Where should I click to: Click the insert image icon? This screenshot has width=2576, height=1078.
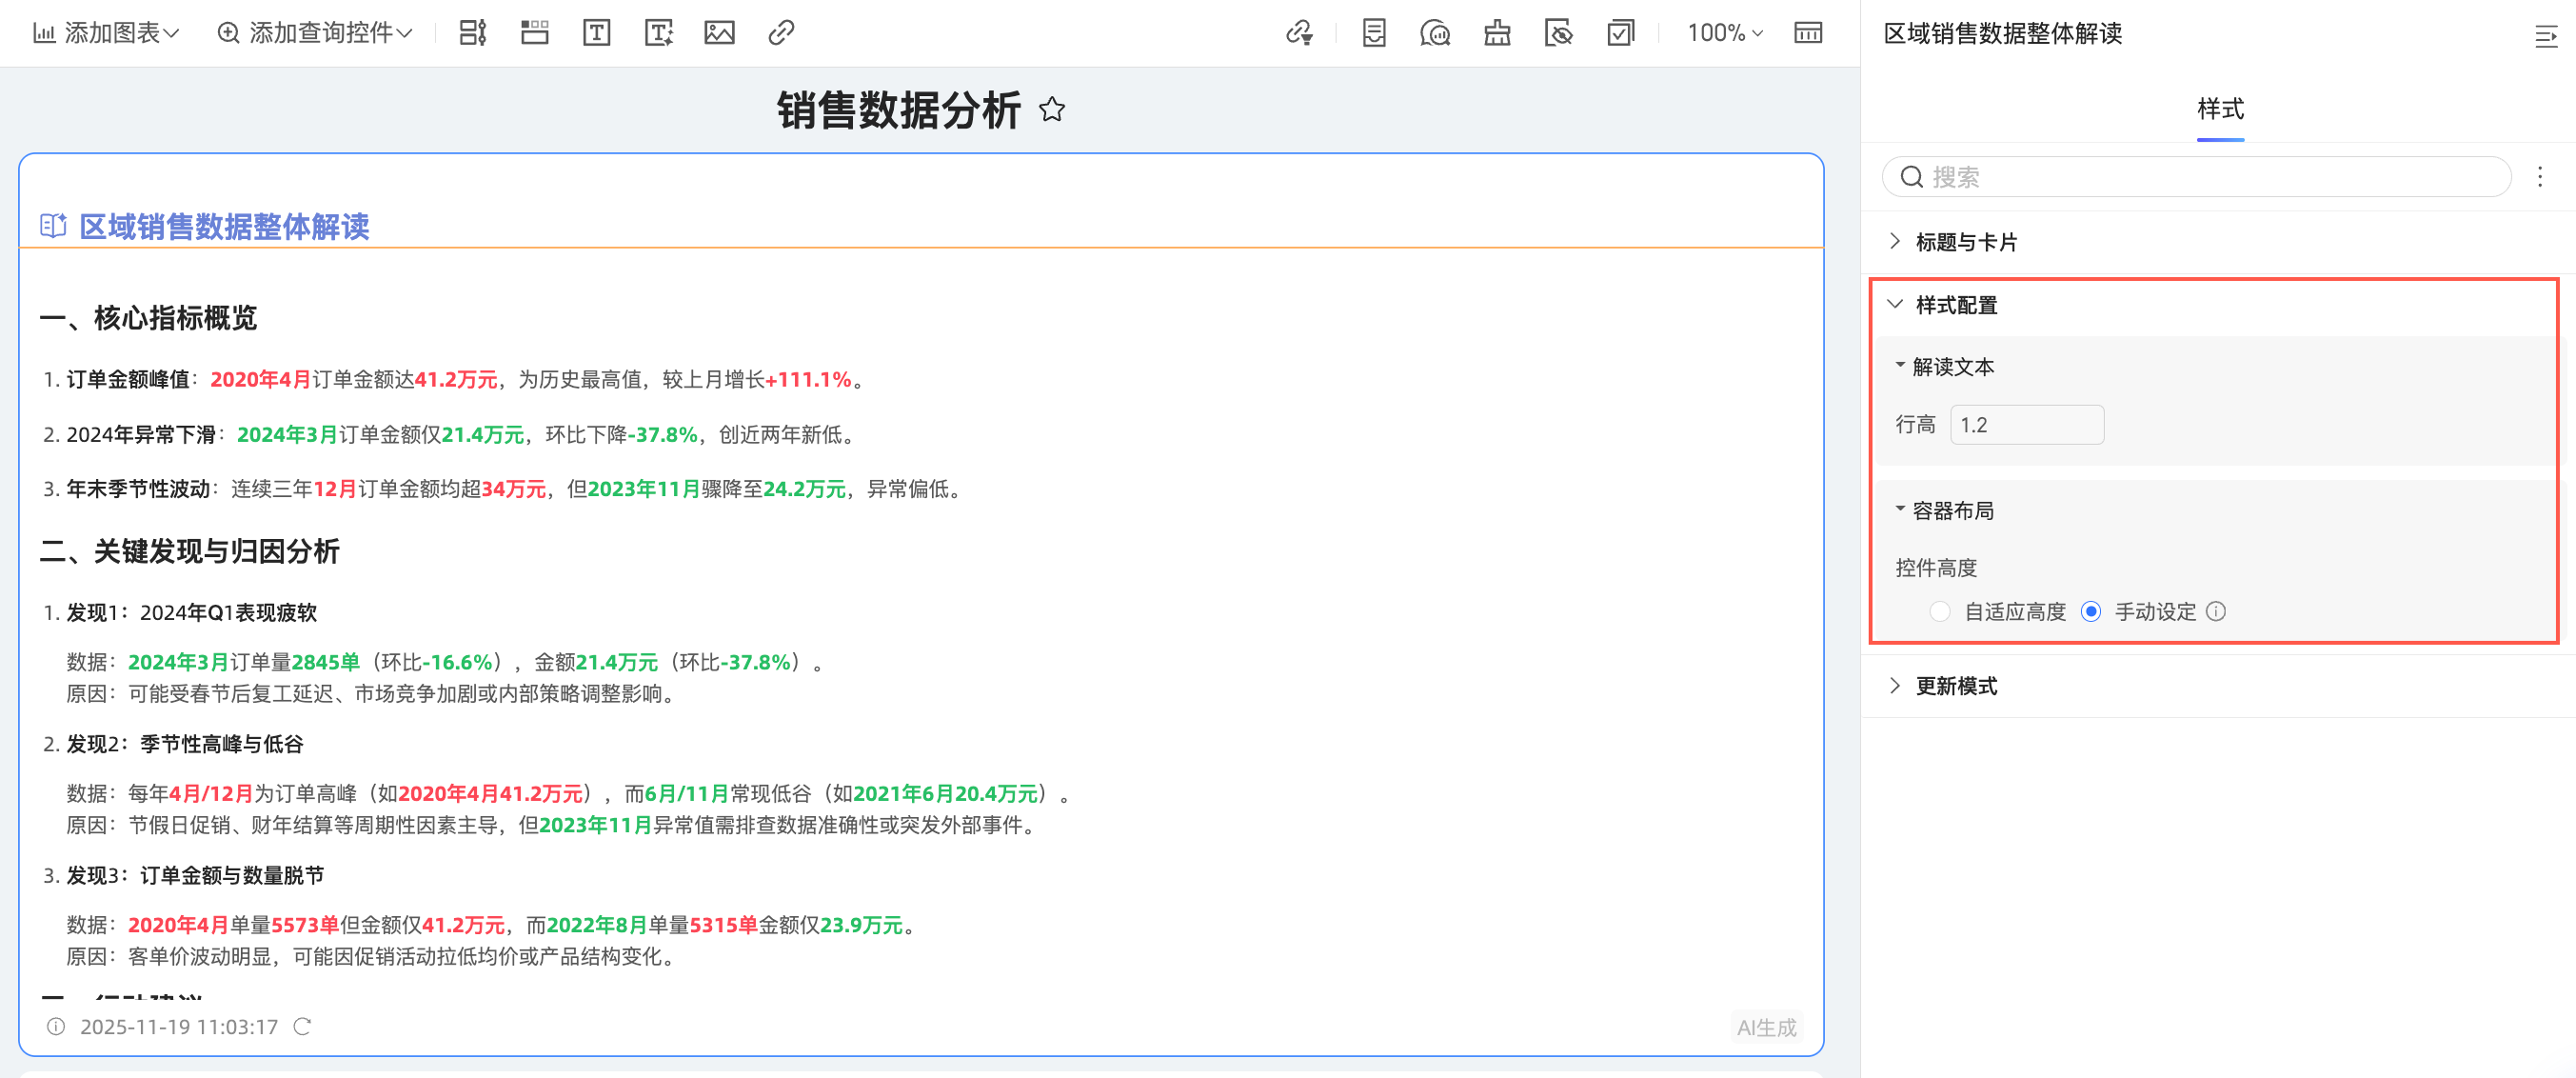click(x=719, y=33)
